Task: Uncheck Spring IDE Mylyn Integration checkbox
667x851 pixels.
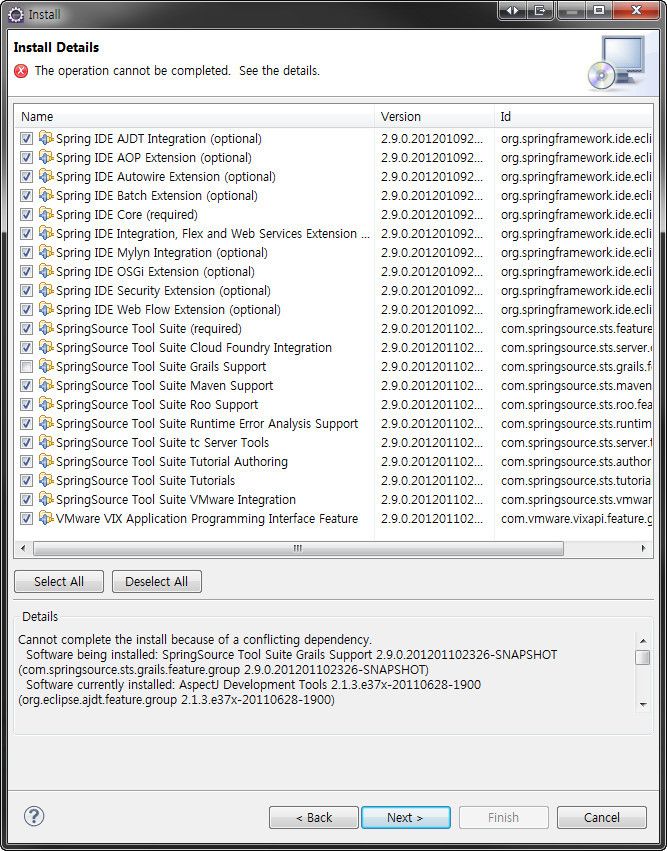Action: click(x=26, y=253)
